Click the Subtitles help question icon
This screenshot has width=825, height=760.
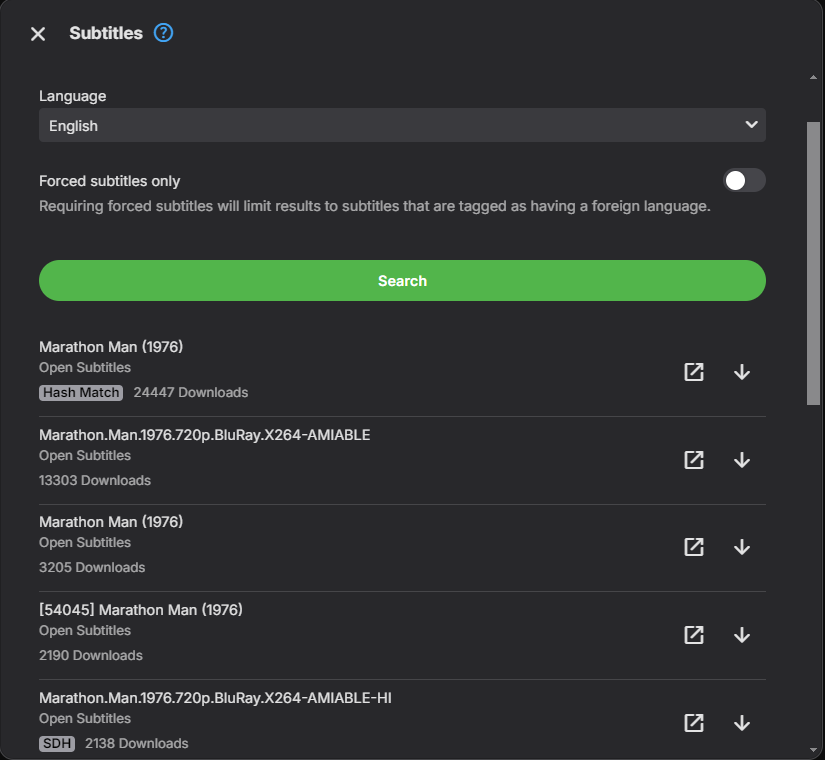(x=164, y=33)
